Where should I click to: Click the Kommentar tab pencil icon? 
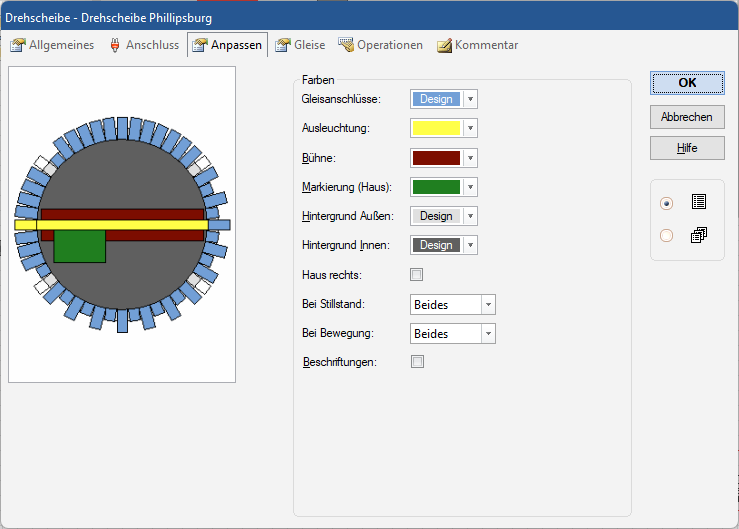(x=444, y=45)
